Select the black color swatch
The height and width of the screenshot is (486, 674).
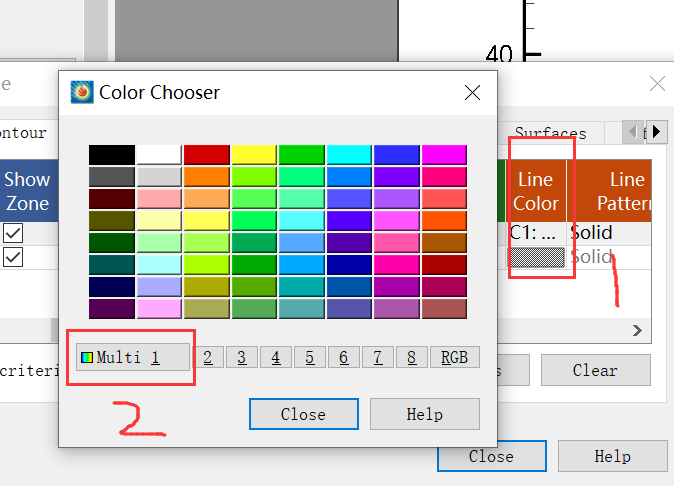[112, 155]
